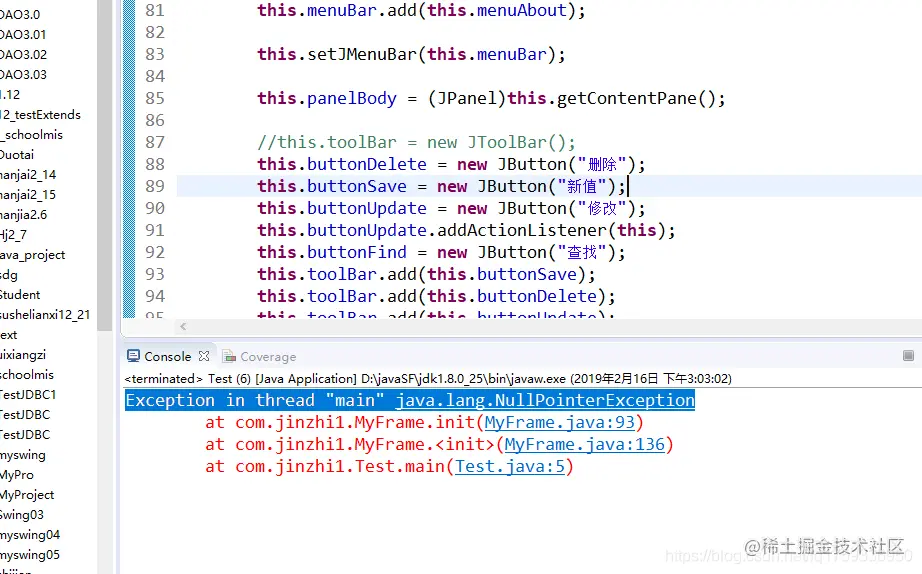Select project DAO3.0 in explorer

coord(20,15)
